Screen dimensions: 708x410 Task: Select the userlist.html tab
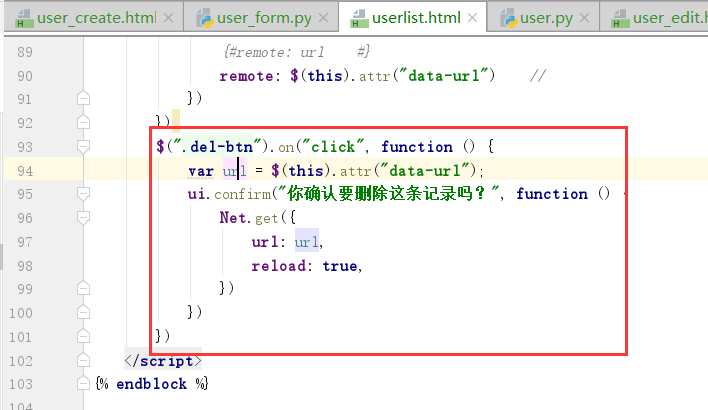[x=413, y=18]
